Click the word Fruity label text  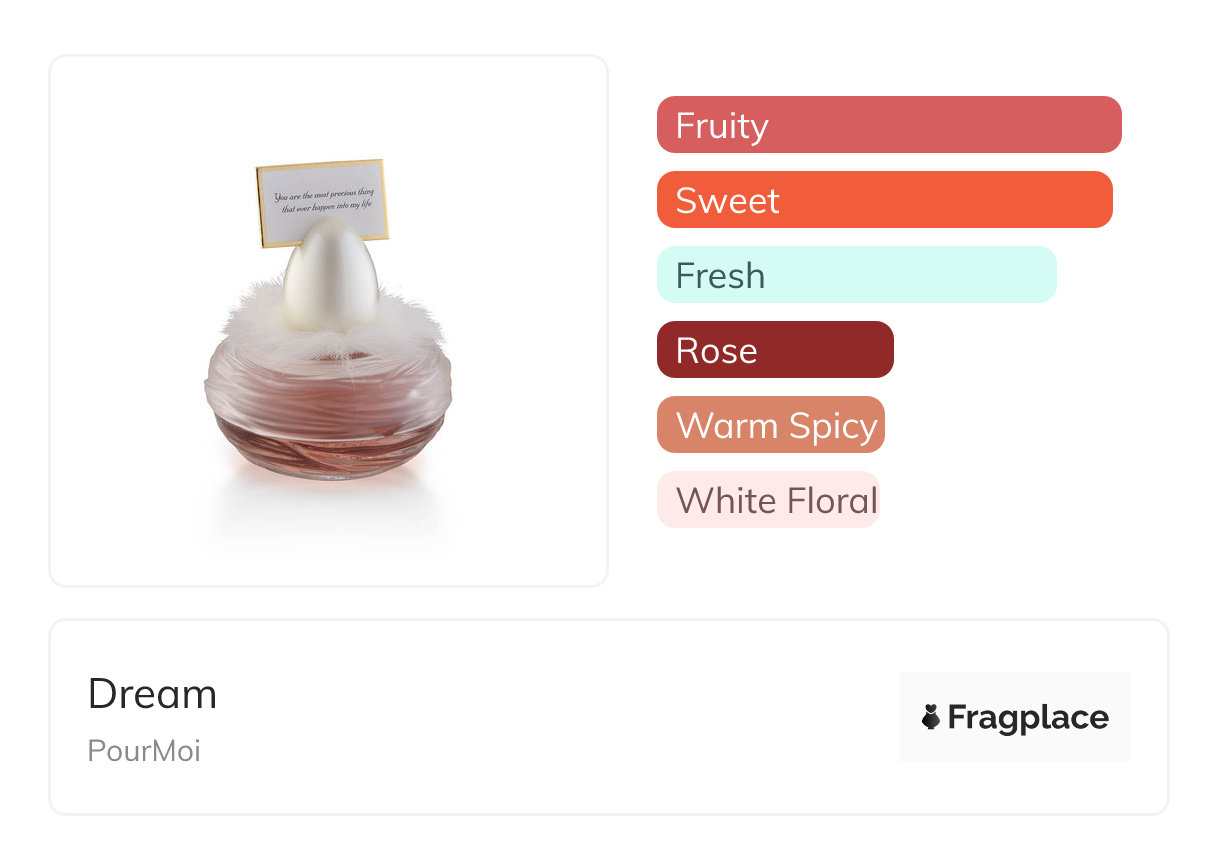[722, 126]
